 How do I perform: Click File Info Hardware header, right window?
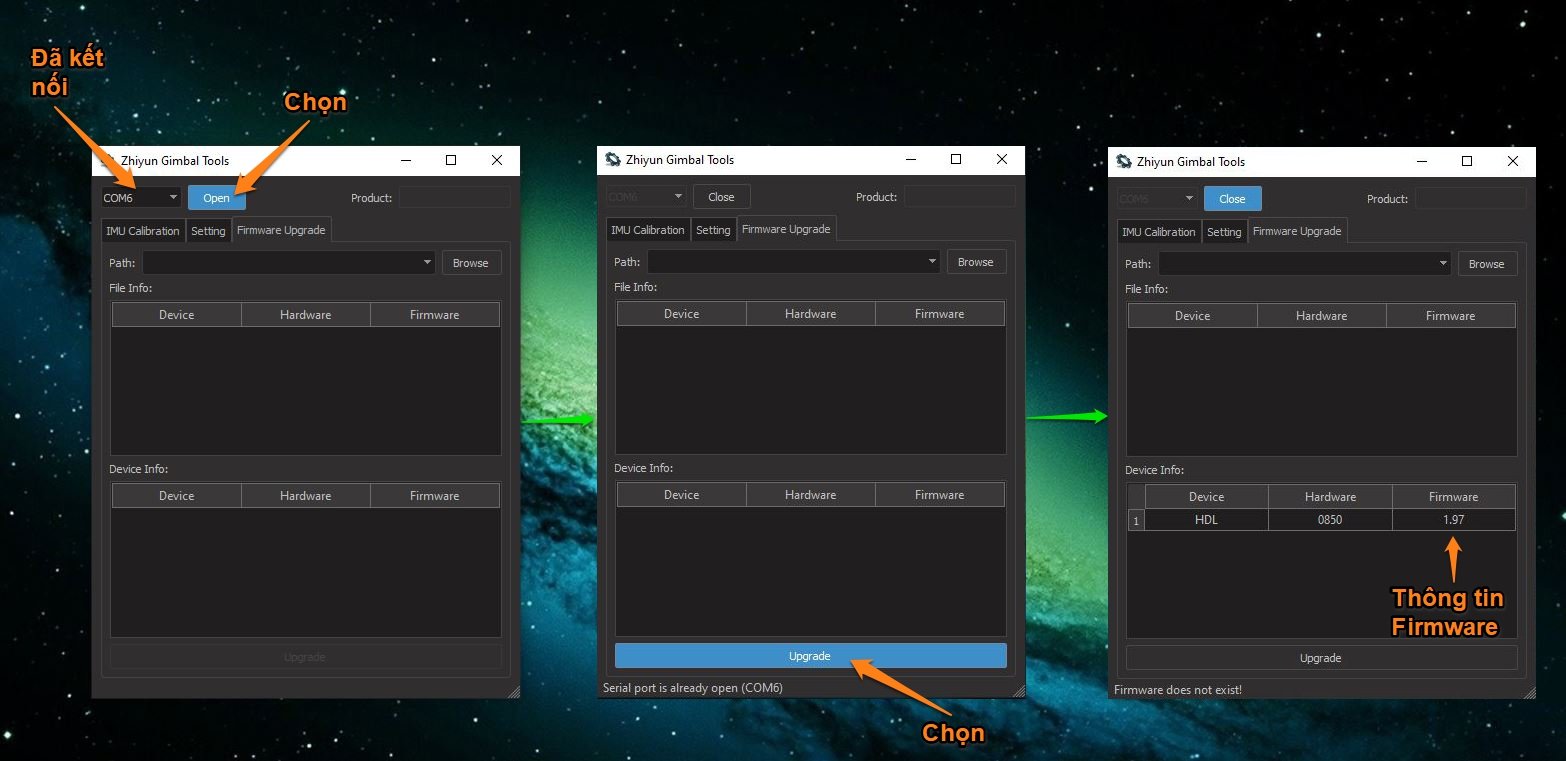(1322, 316)
